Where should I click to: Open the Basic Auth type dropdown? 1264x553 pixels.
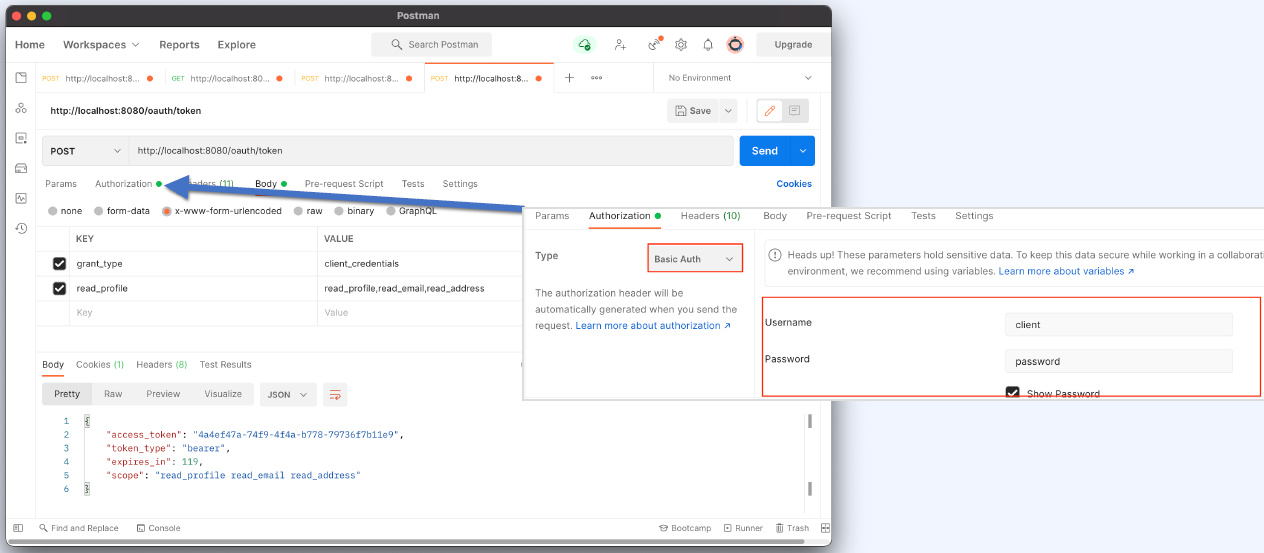tap(695, 259)
